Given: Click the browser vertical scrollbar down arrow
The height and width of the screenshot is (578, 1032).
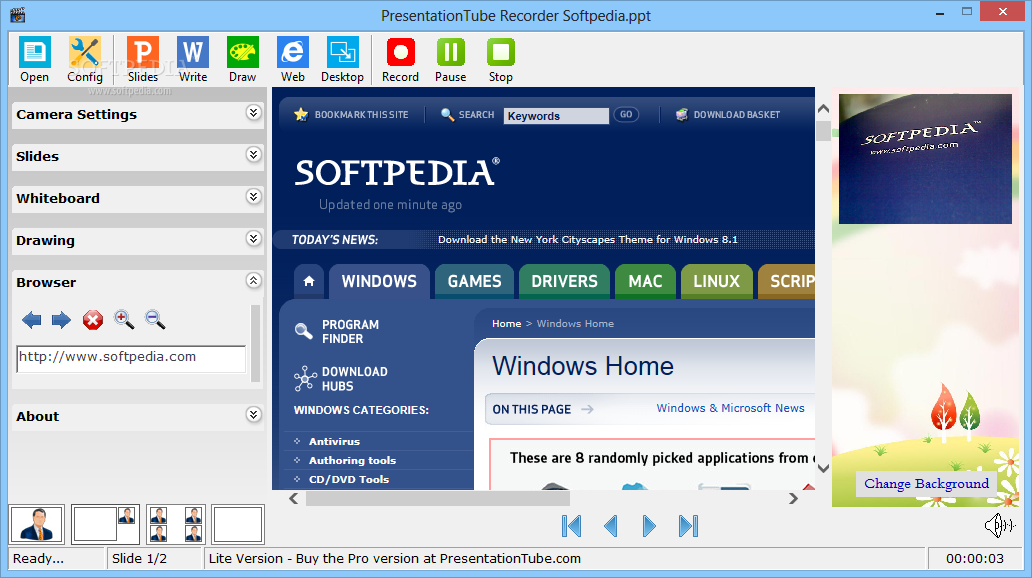Looking at the screenshot, I should pyautogui.click(x=823, y=468).
